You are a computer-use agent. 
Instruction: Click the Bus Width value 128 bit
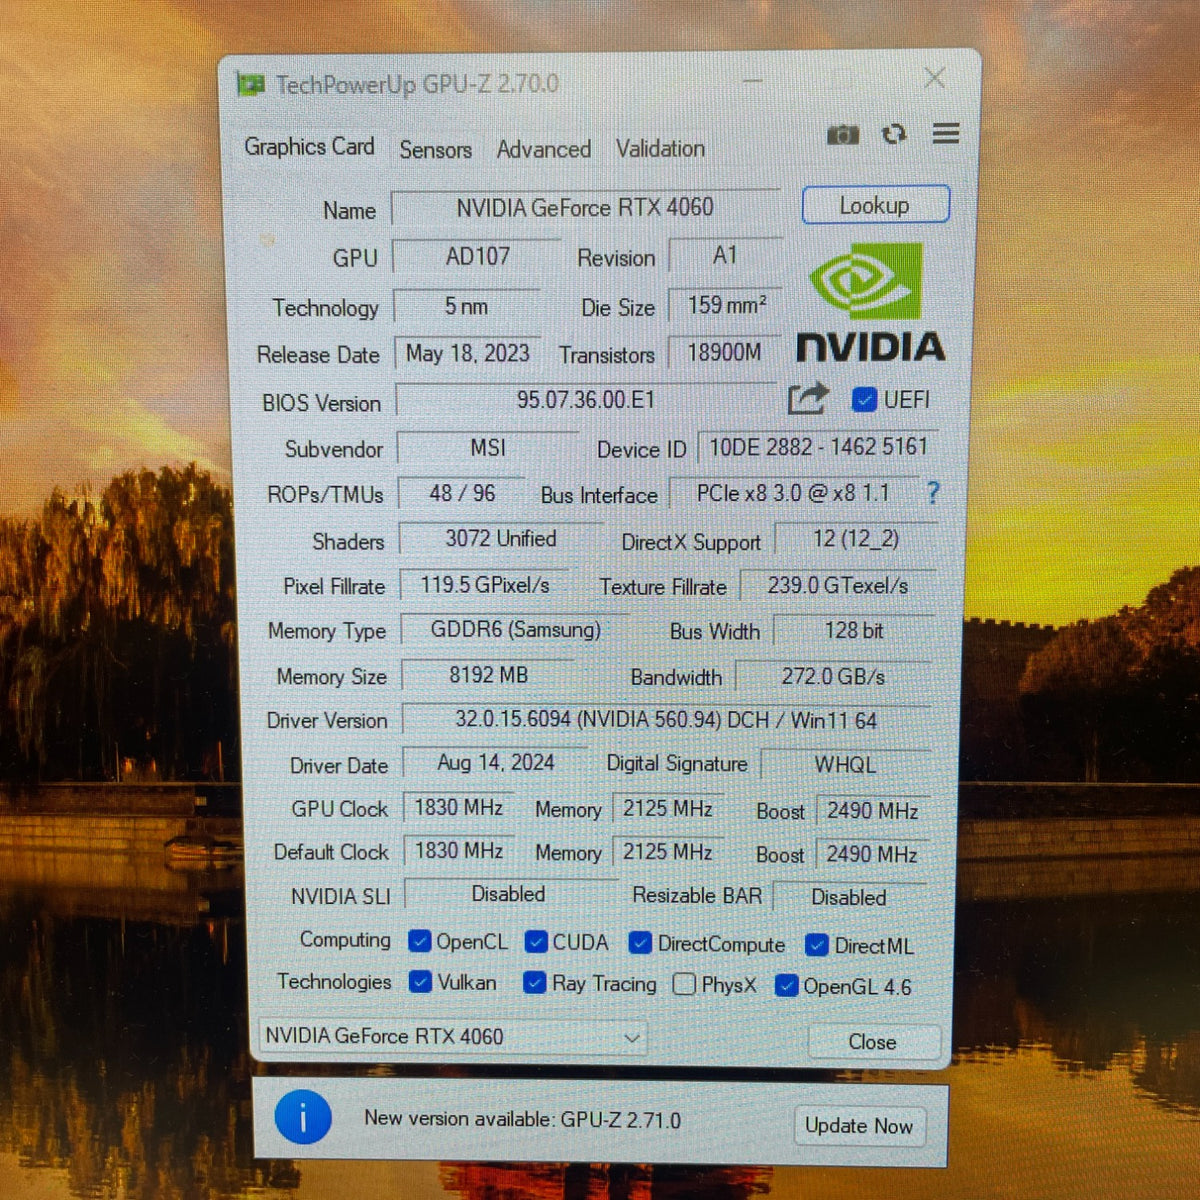coord(854,631)
